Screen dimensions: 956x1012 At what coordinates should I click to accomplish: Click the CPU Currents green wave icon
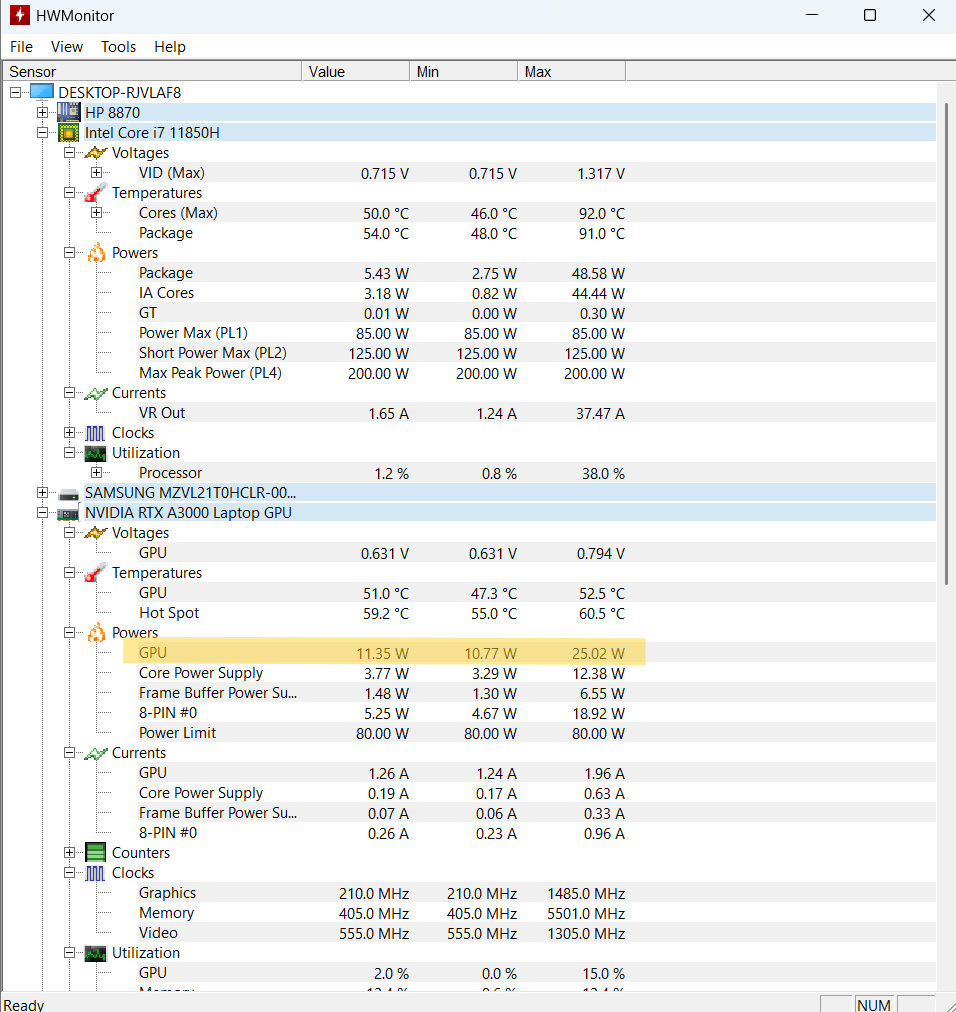click(x=96, y=393)
